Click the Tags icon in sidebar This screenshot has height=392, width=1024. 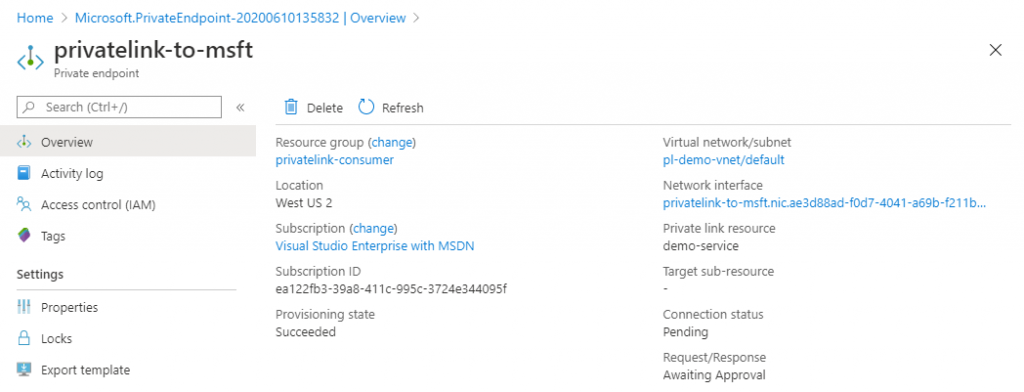point(24,236)
